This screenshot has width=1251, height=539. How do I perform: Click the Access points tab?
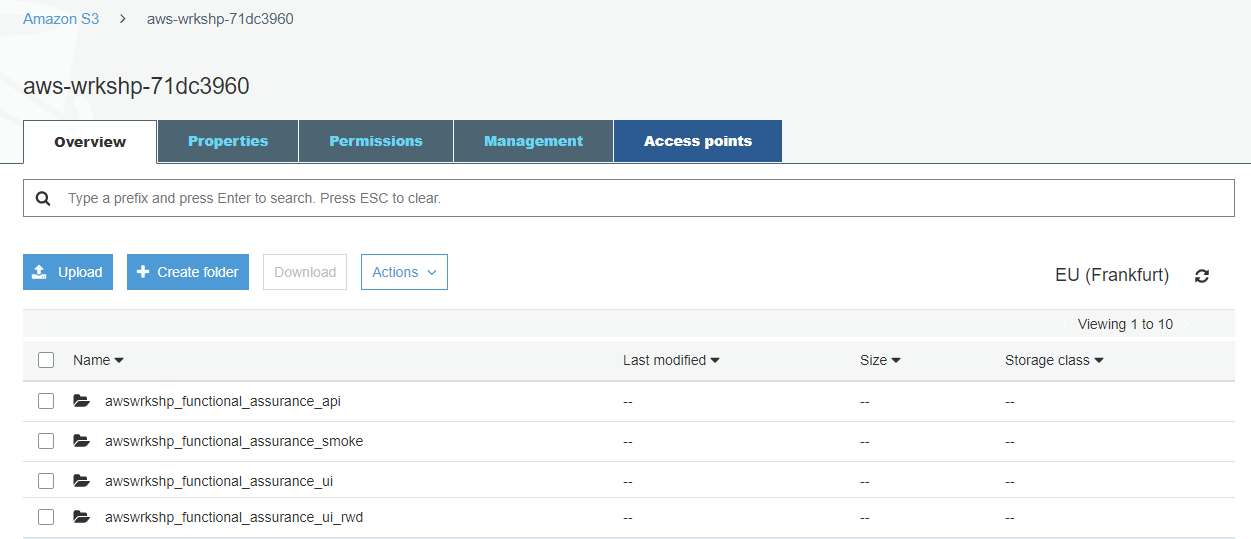point(698,141)
